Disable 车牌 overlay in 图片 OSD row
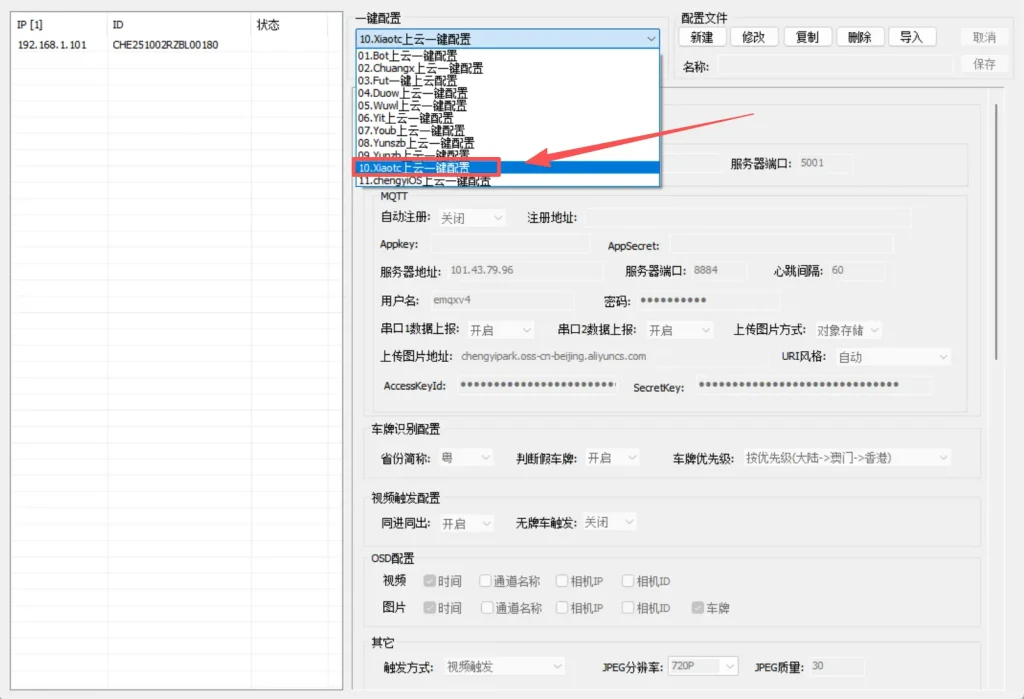Image resolution: width=1024 pixels, height=699 pixels. [697, 605]
